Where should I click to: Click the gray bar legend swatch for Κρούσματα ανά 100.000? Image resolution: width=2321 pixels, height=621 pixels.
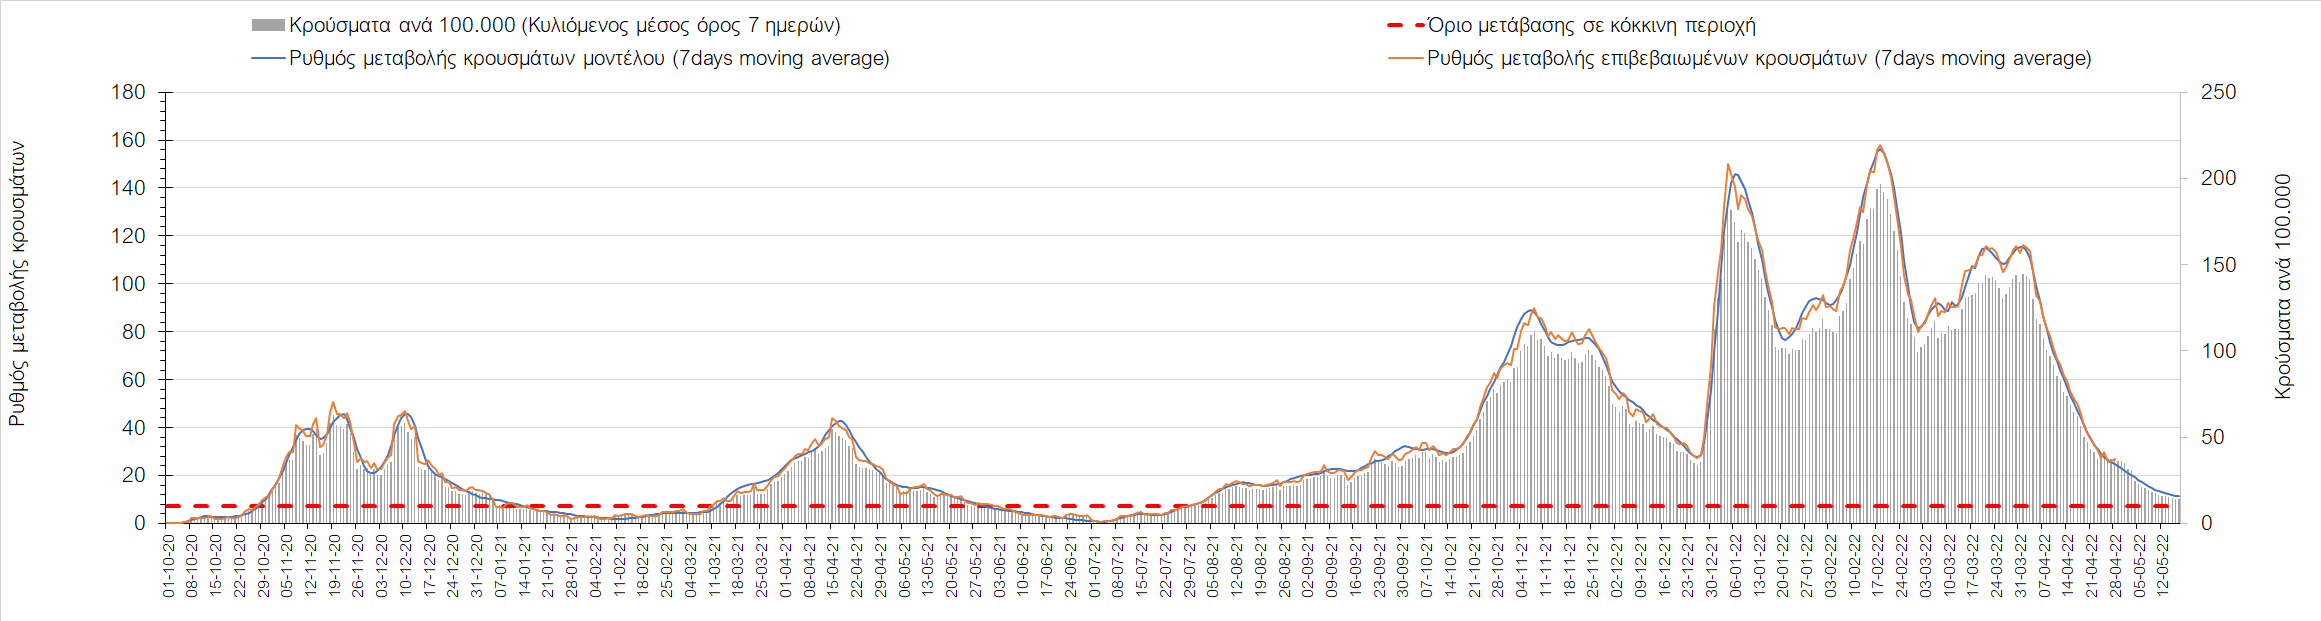(268, 26)
